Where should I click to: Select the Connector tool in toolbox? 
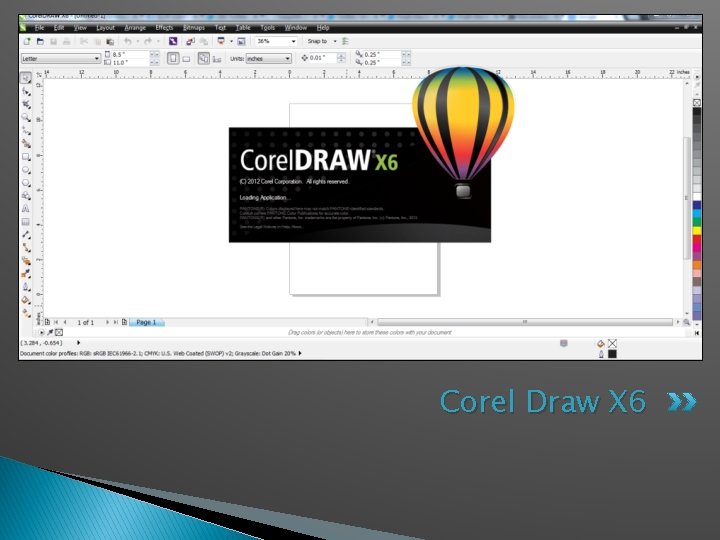[26, 248]
